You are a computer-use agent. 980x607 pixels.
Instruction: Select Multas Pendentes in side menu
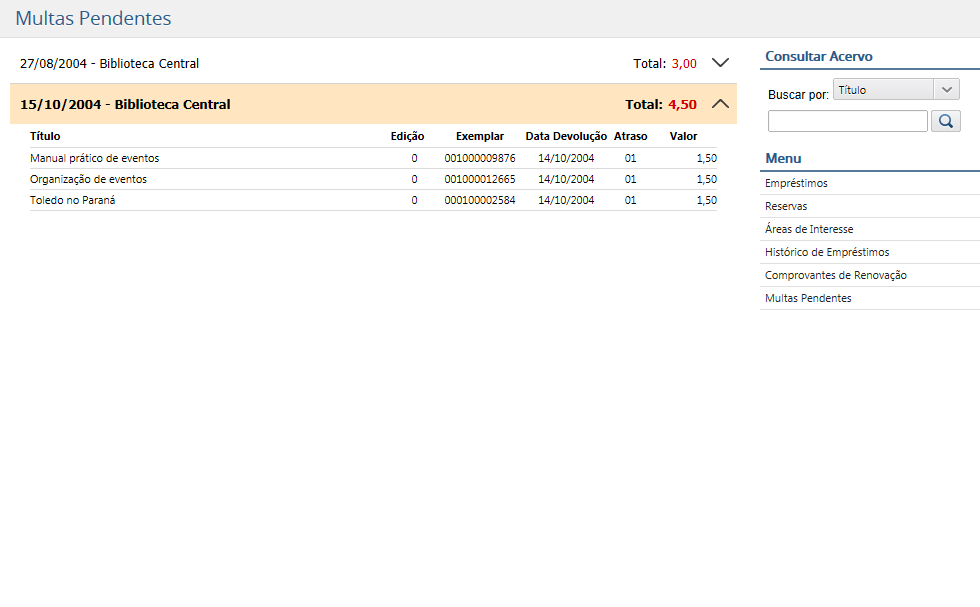click(808, 298)
